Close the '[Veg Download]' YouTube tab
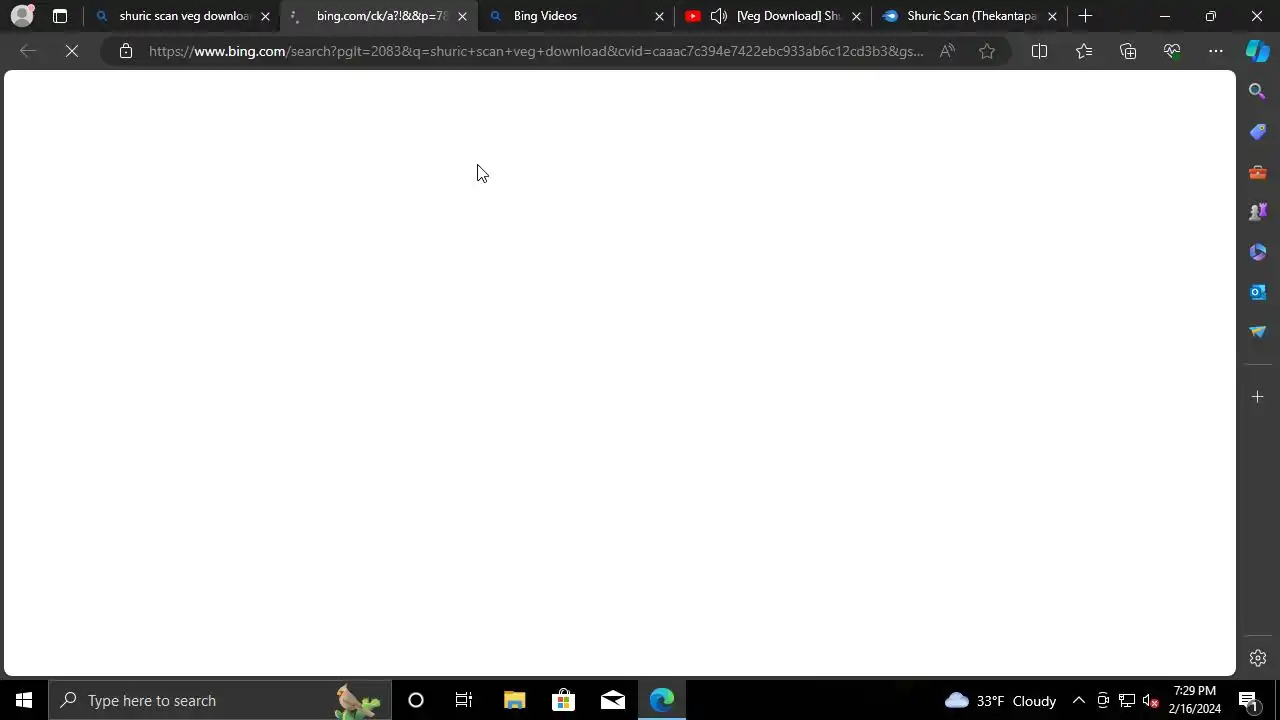Image resolution: width=1280 pixels, height=720 pixels. point(856,16)
